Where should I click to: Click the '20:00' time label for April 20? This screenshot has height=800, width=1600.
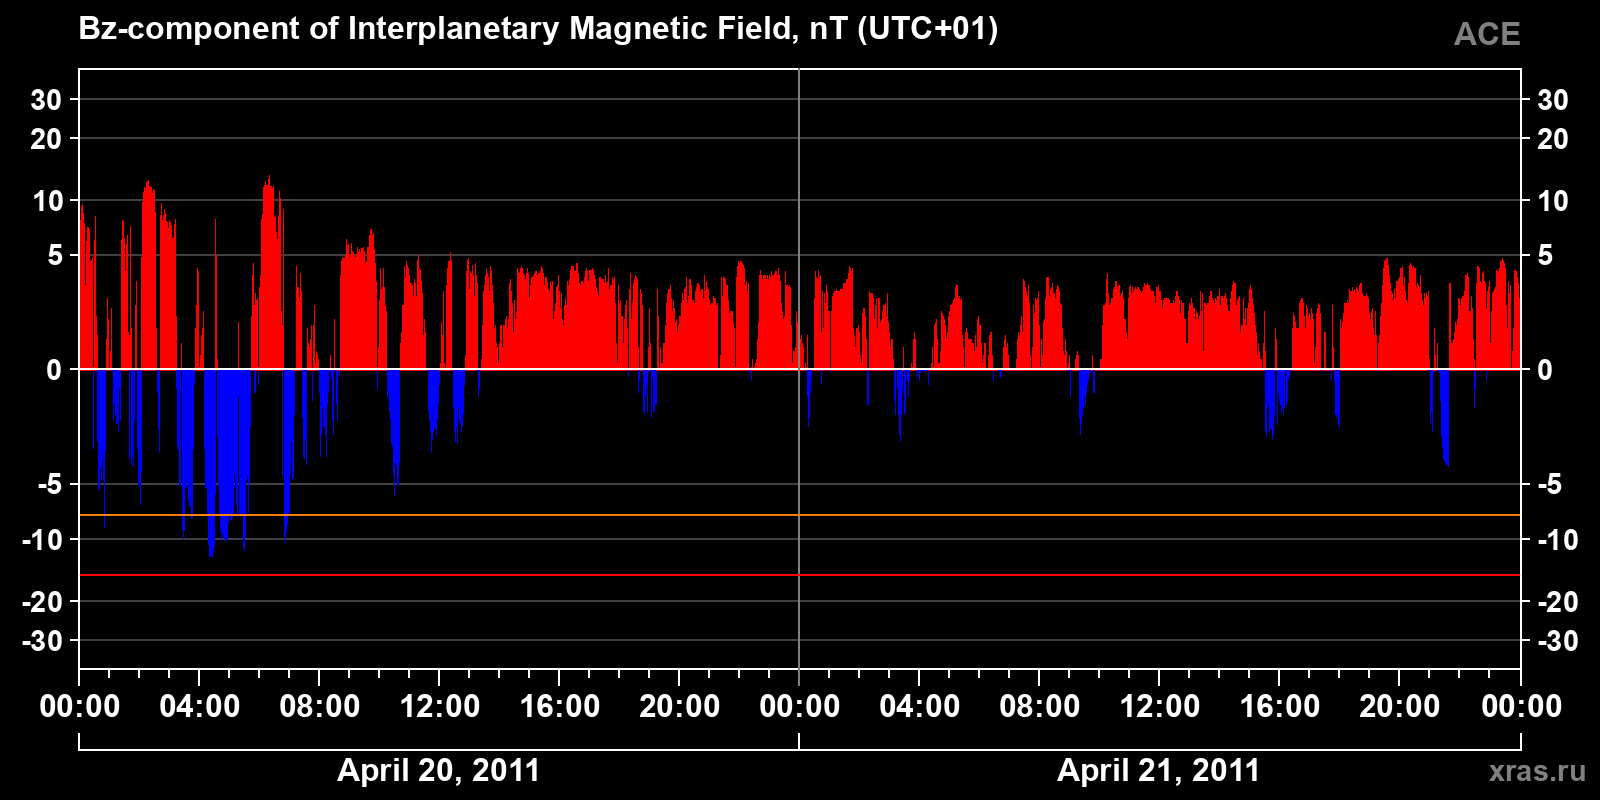click(x=680, y=707)
